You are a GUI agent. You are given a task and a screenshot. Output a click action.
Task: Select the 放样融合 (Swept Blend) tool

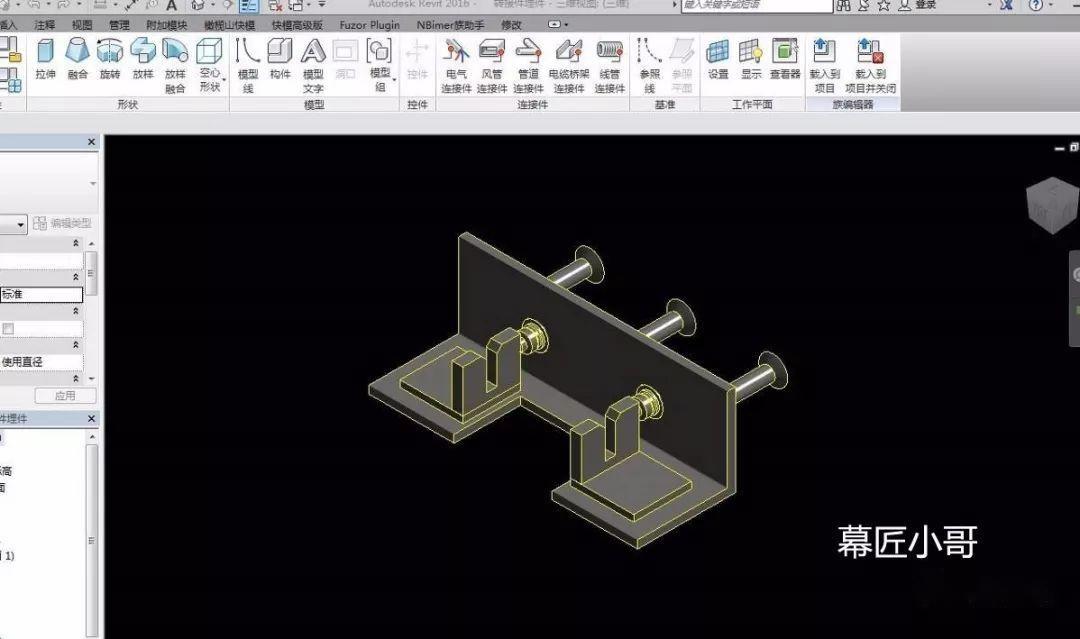175,66
